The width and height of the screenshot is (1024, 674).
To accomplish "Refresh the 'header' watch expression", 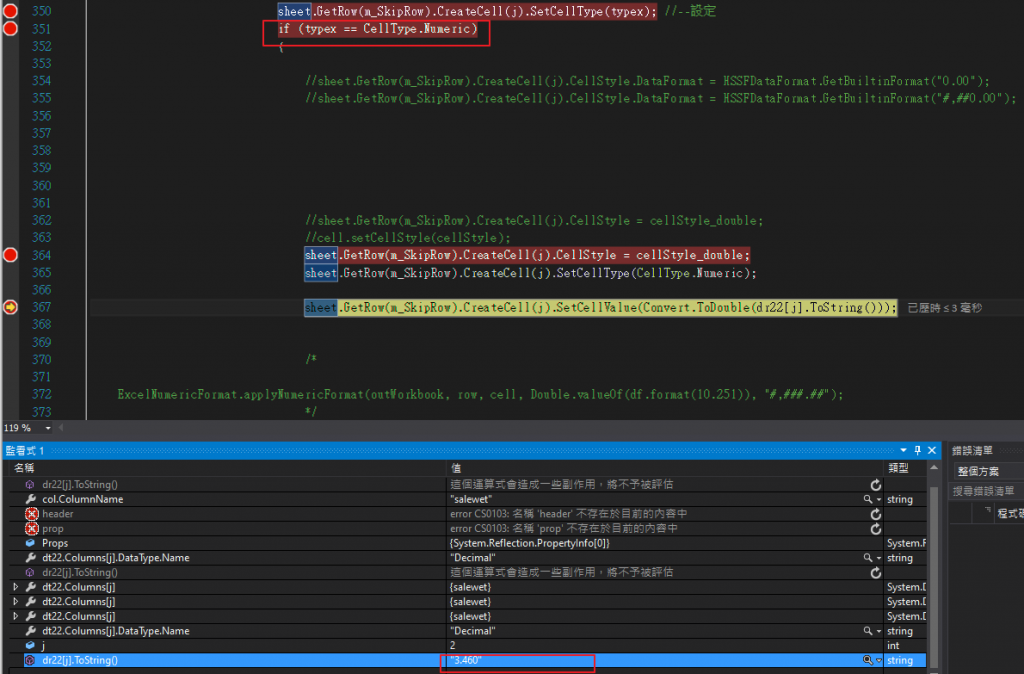I will click(x=876, y=514).
